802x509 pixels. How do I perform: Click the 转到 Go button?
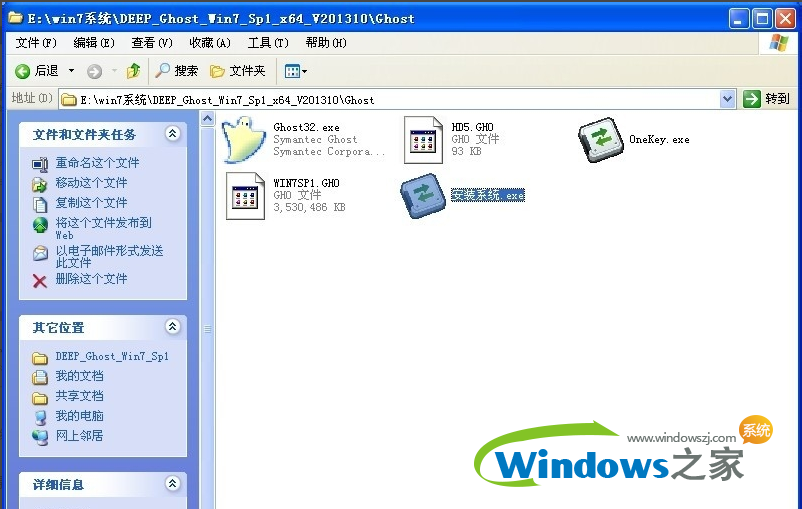pos(767,99)
